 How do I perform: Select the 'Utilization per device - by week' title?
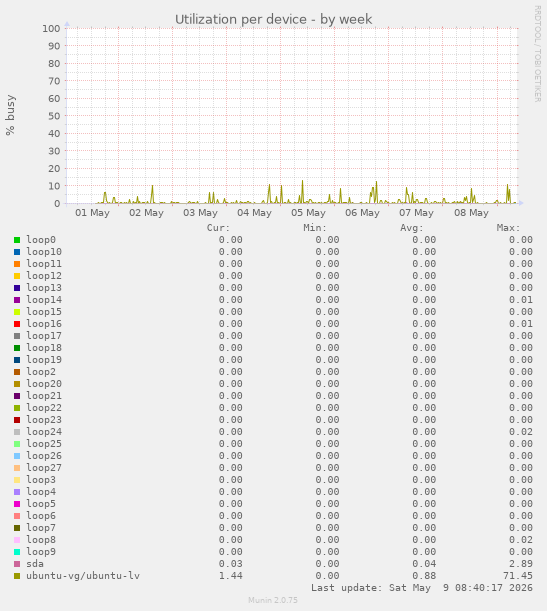274,19
